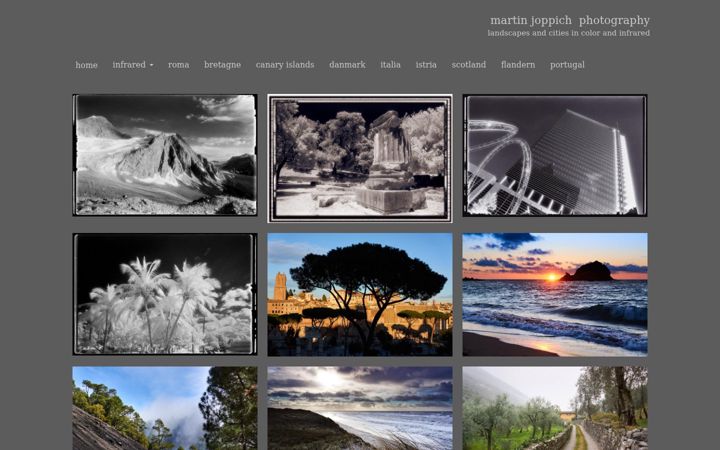Open the infrared palm trees photo
The height and width of the screenshot is (450, 720).
(165, 294)
